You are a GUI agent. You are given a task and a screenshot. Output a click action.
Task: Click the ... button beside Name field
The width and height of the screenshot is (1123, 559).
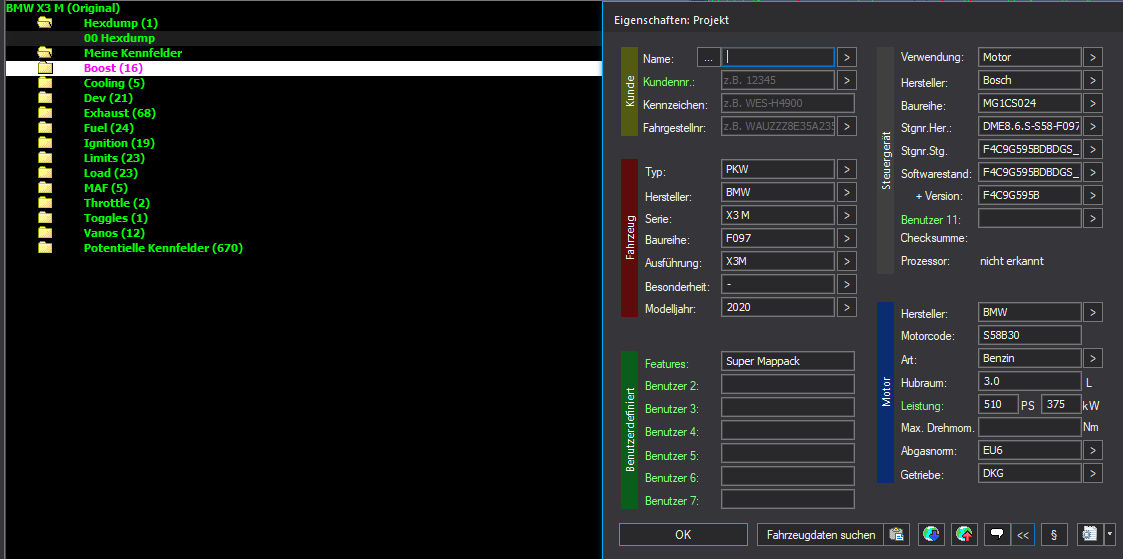708,57
